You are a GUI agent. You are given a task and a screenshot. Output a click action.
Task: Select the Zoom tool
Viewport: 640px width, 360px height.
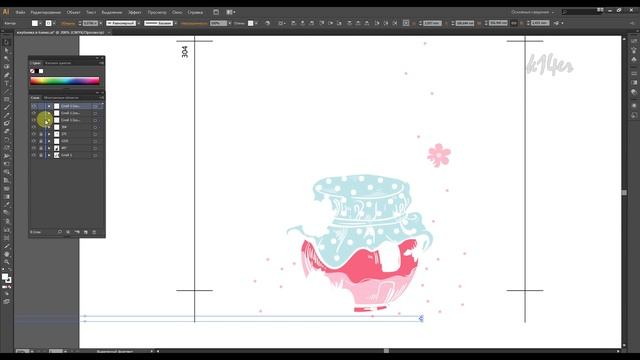pos(6,262)
